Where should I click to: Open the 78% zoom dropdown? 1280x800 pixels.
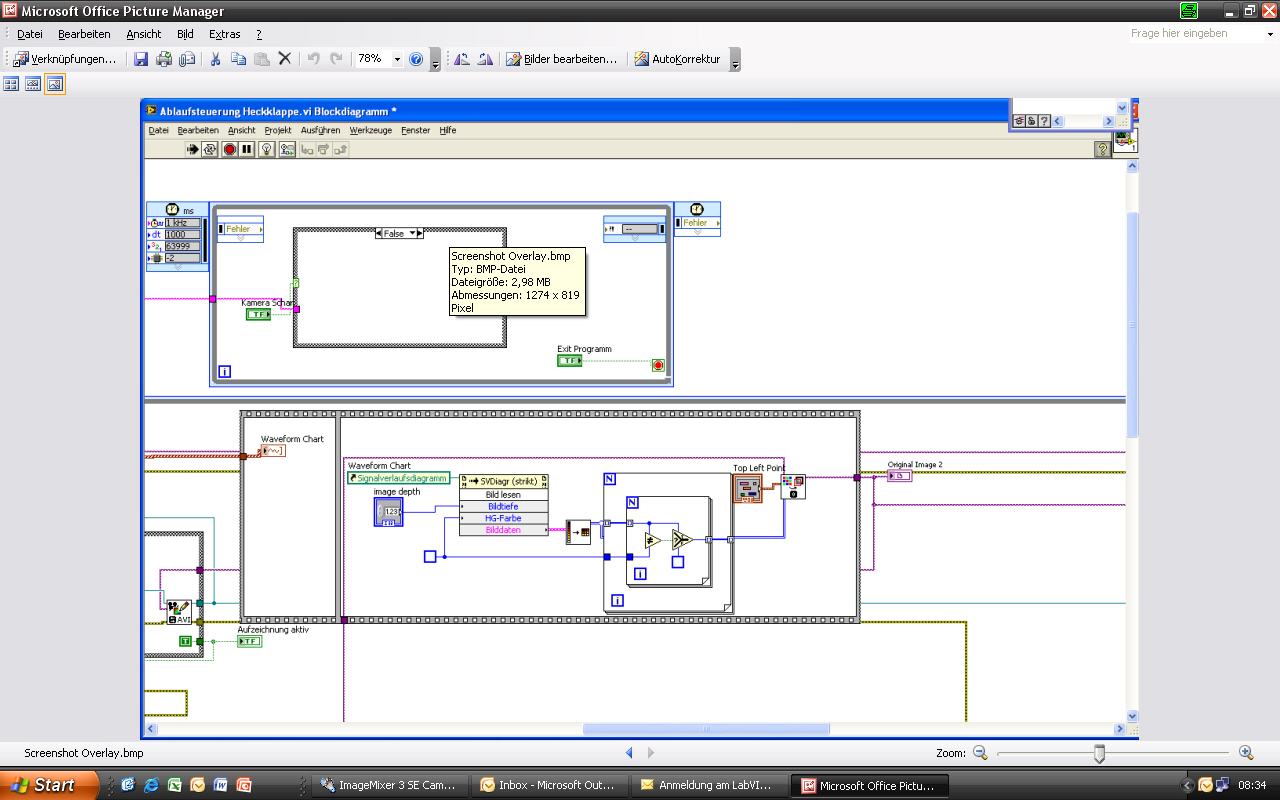coord(397,59)
